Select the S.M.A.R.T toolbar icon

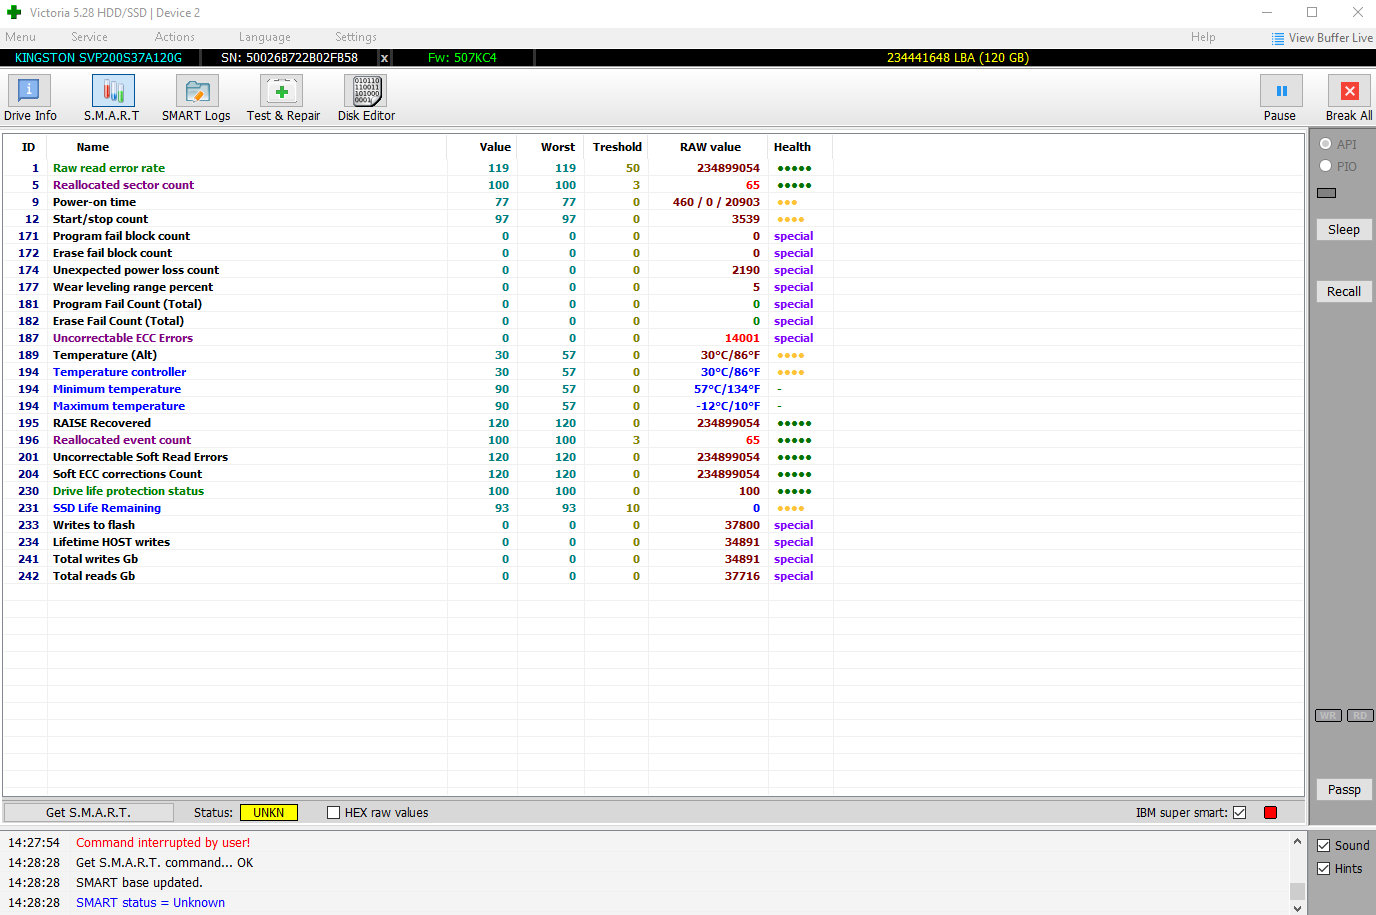(x=112, y=92)
